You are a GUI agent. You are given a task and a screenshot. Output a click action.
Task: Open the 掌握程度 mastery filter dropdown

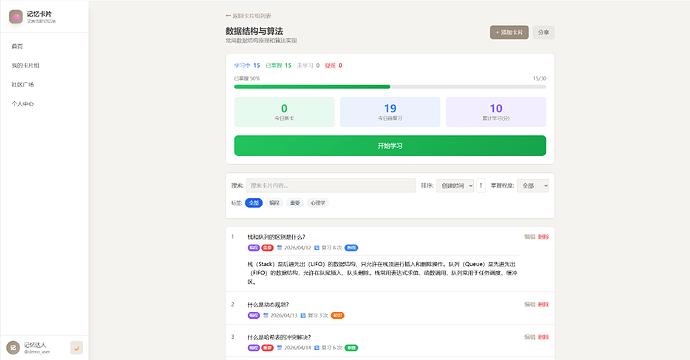pyautogui.click(x=533, y=186)
